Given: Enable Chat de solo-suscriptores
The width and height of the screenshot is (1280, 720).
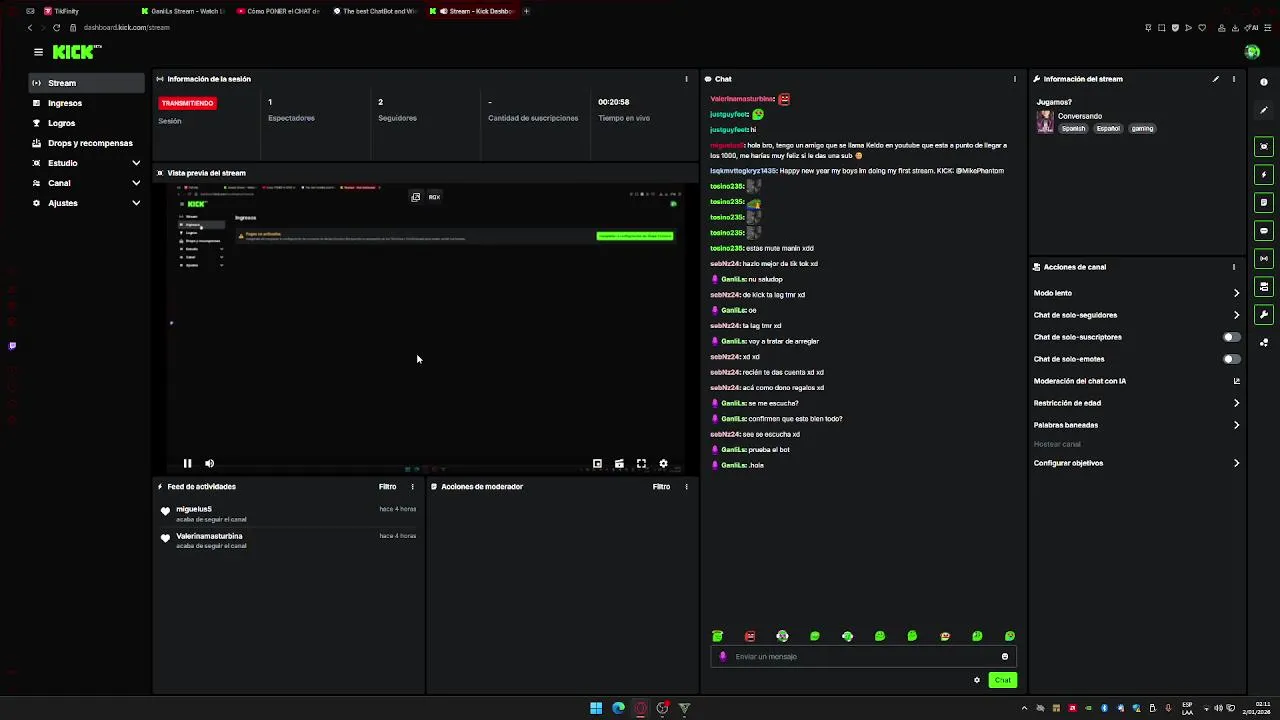Looking at the screenshot, I should coord(1232,337).
